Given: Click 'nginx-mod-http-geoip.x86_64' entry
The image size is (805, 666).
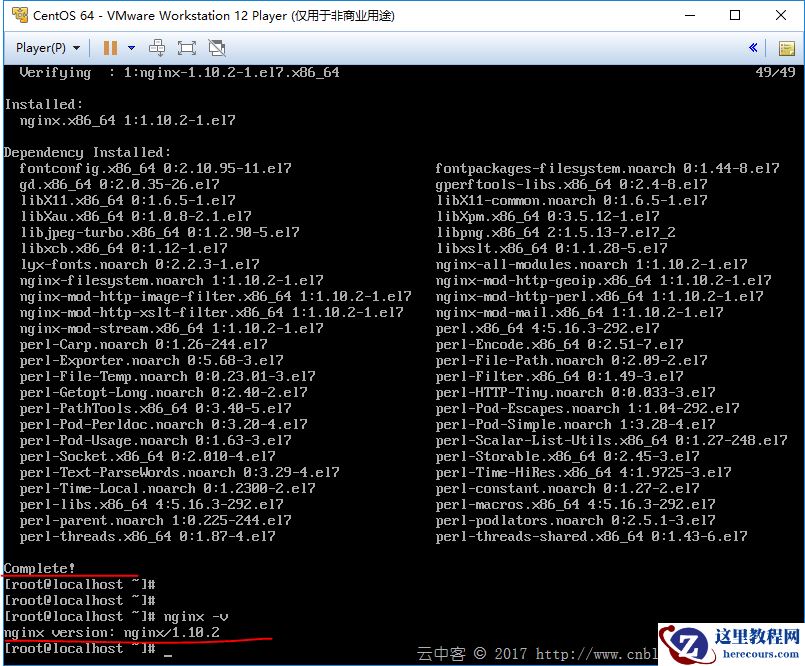Looking at the screenshot, I should [x=603, y=280].
